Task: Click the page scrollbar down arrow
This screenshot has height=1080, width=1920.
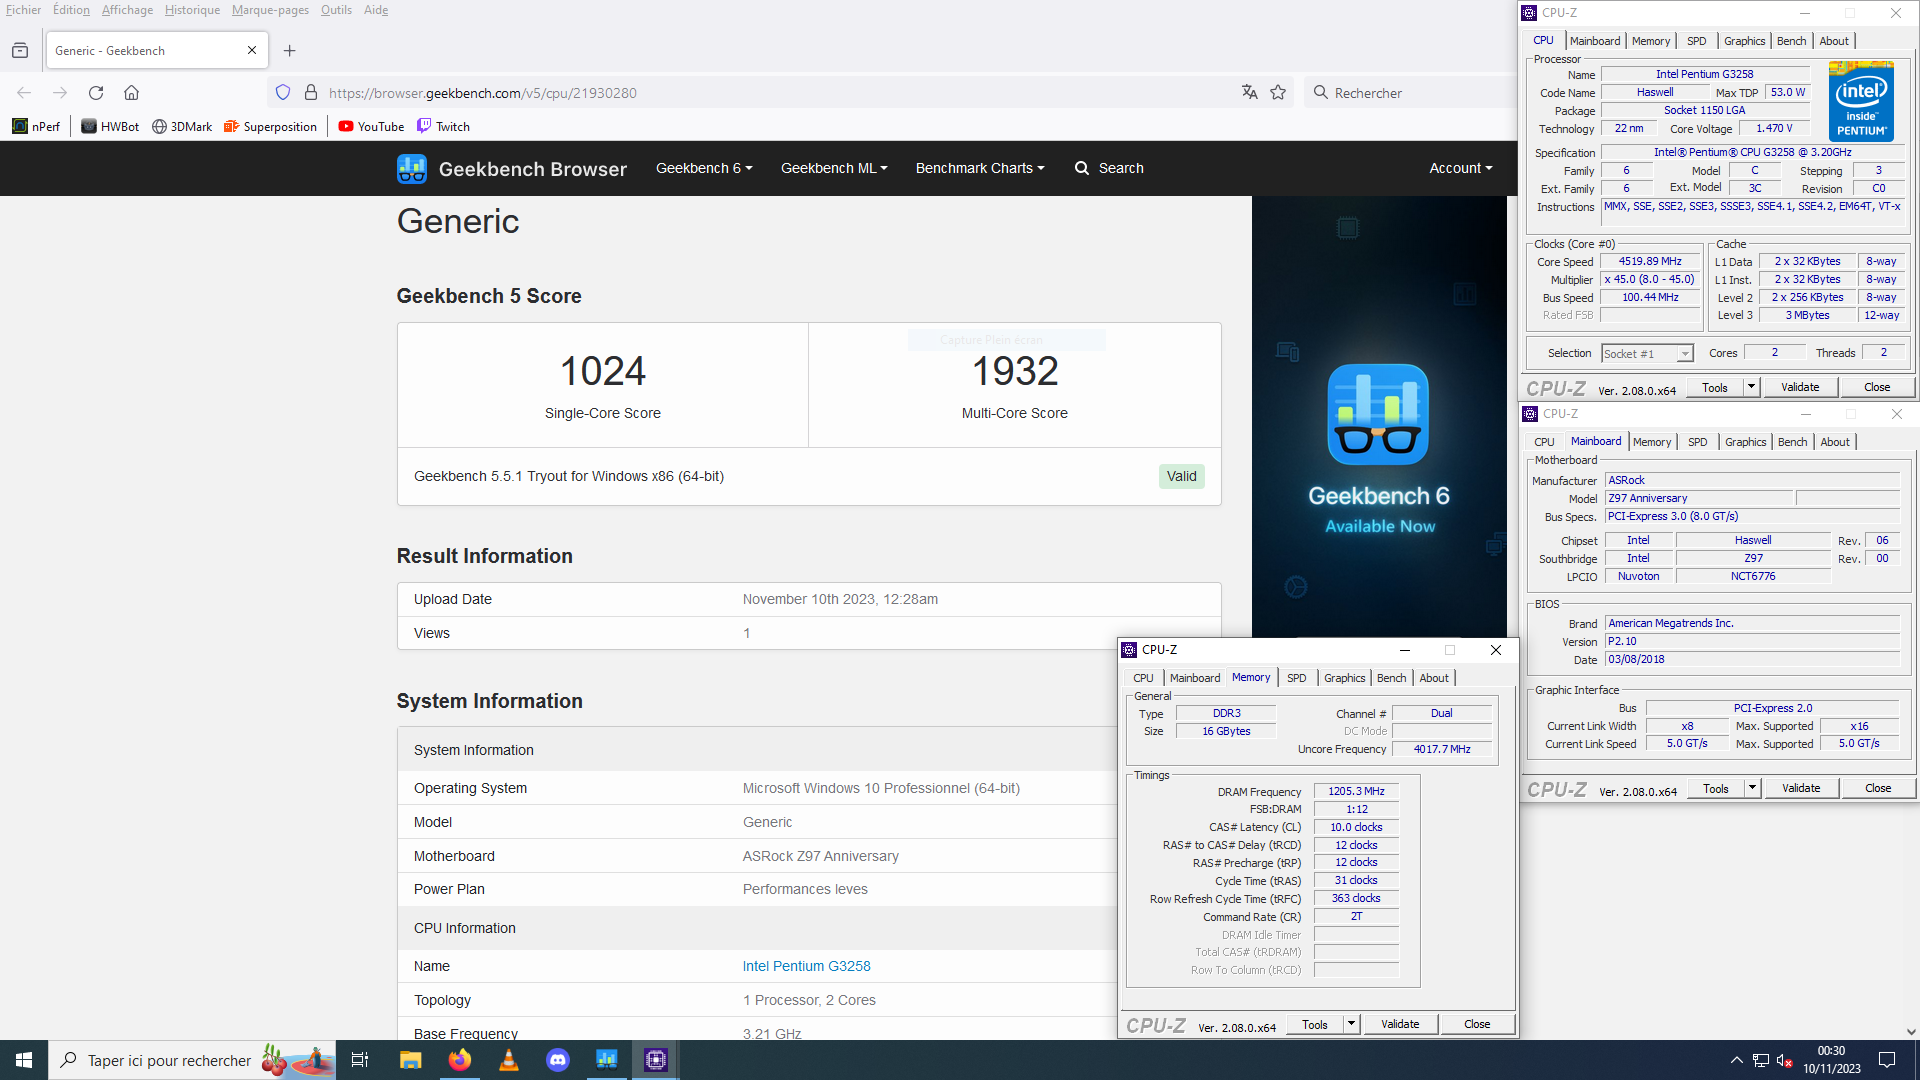Action: (1911, 1031)
